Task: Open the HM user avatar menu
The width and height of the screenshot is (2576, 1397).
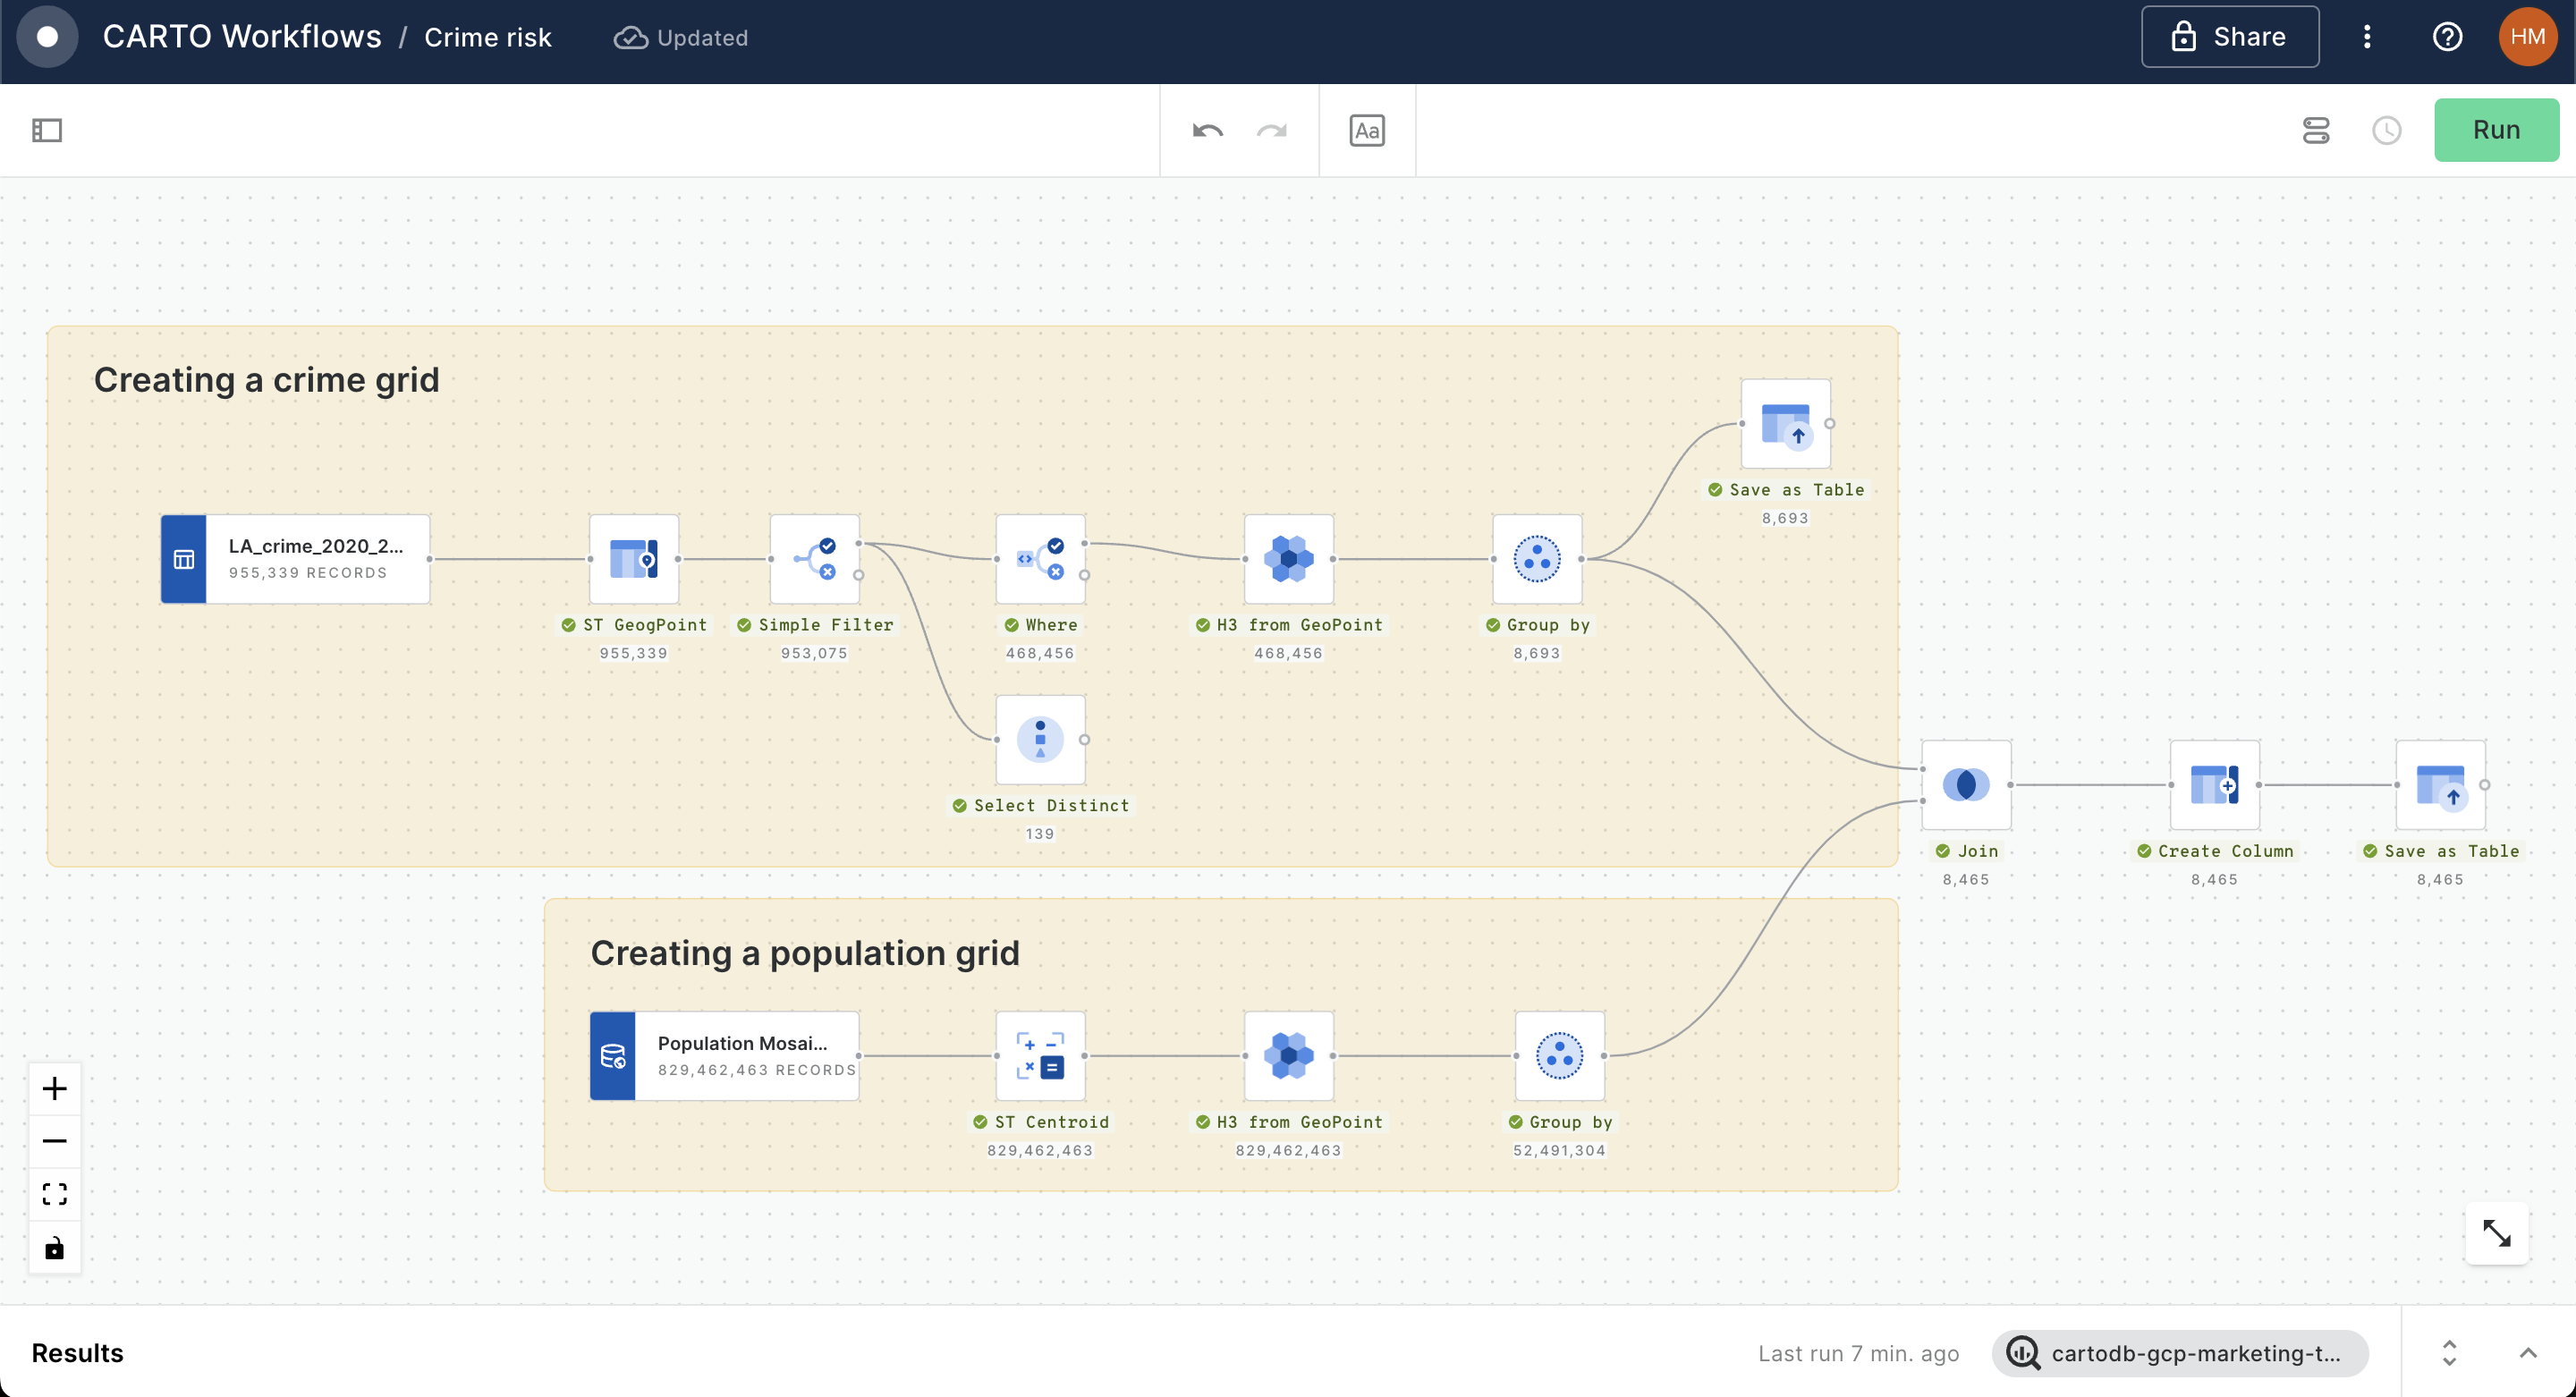Action: 2527,37
